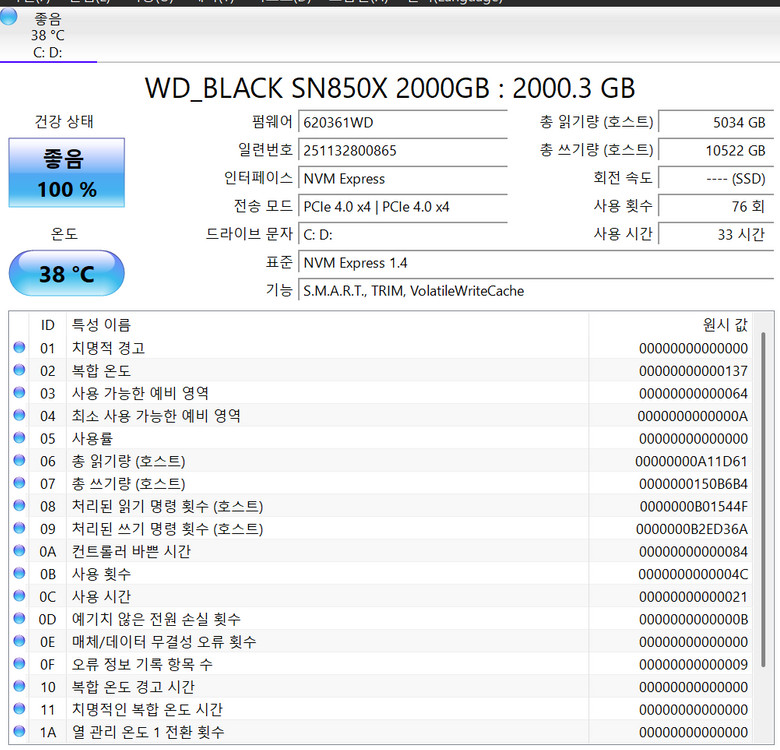The image size is (780, 750).
Task: Click the status orb beside 컨트롤러 바쁜 시간
Action: [19, 551]
